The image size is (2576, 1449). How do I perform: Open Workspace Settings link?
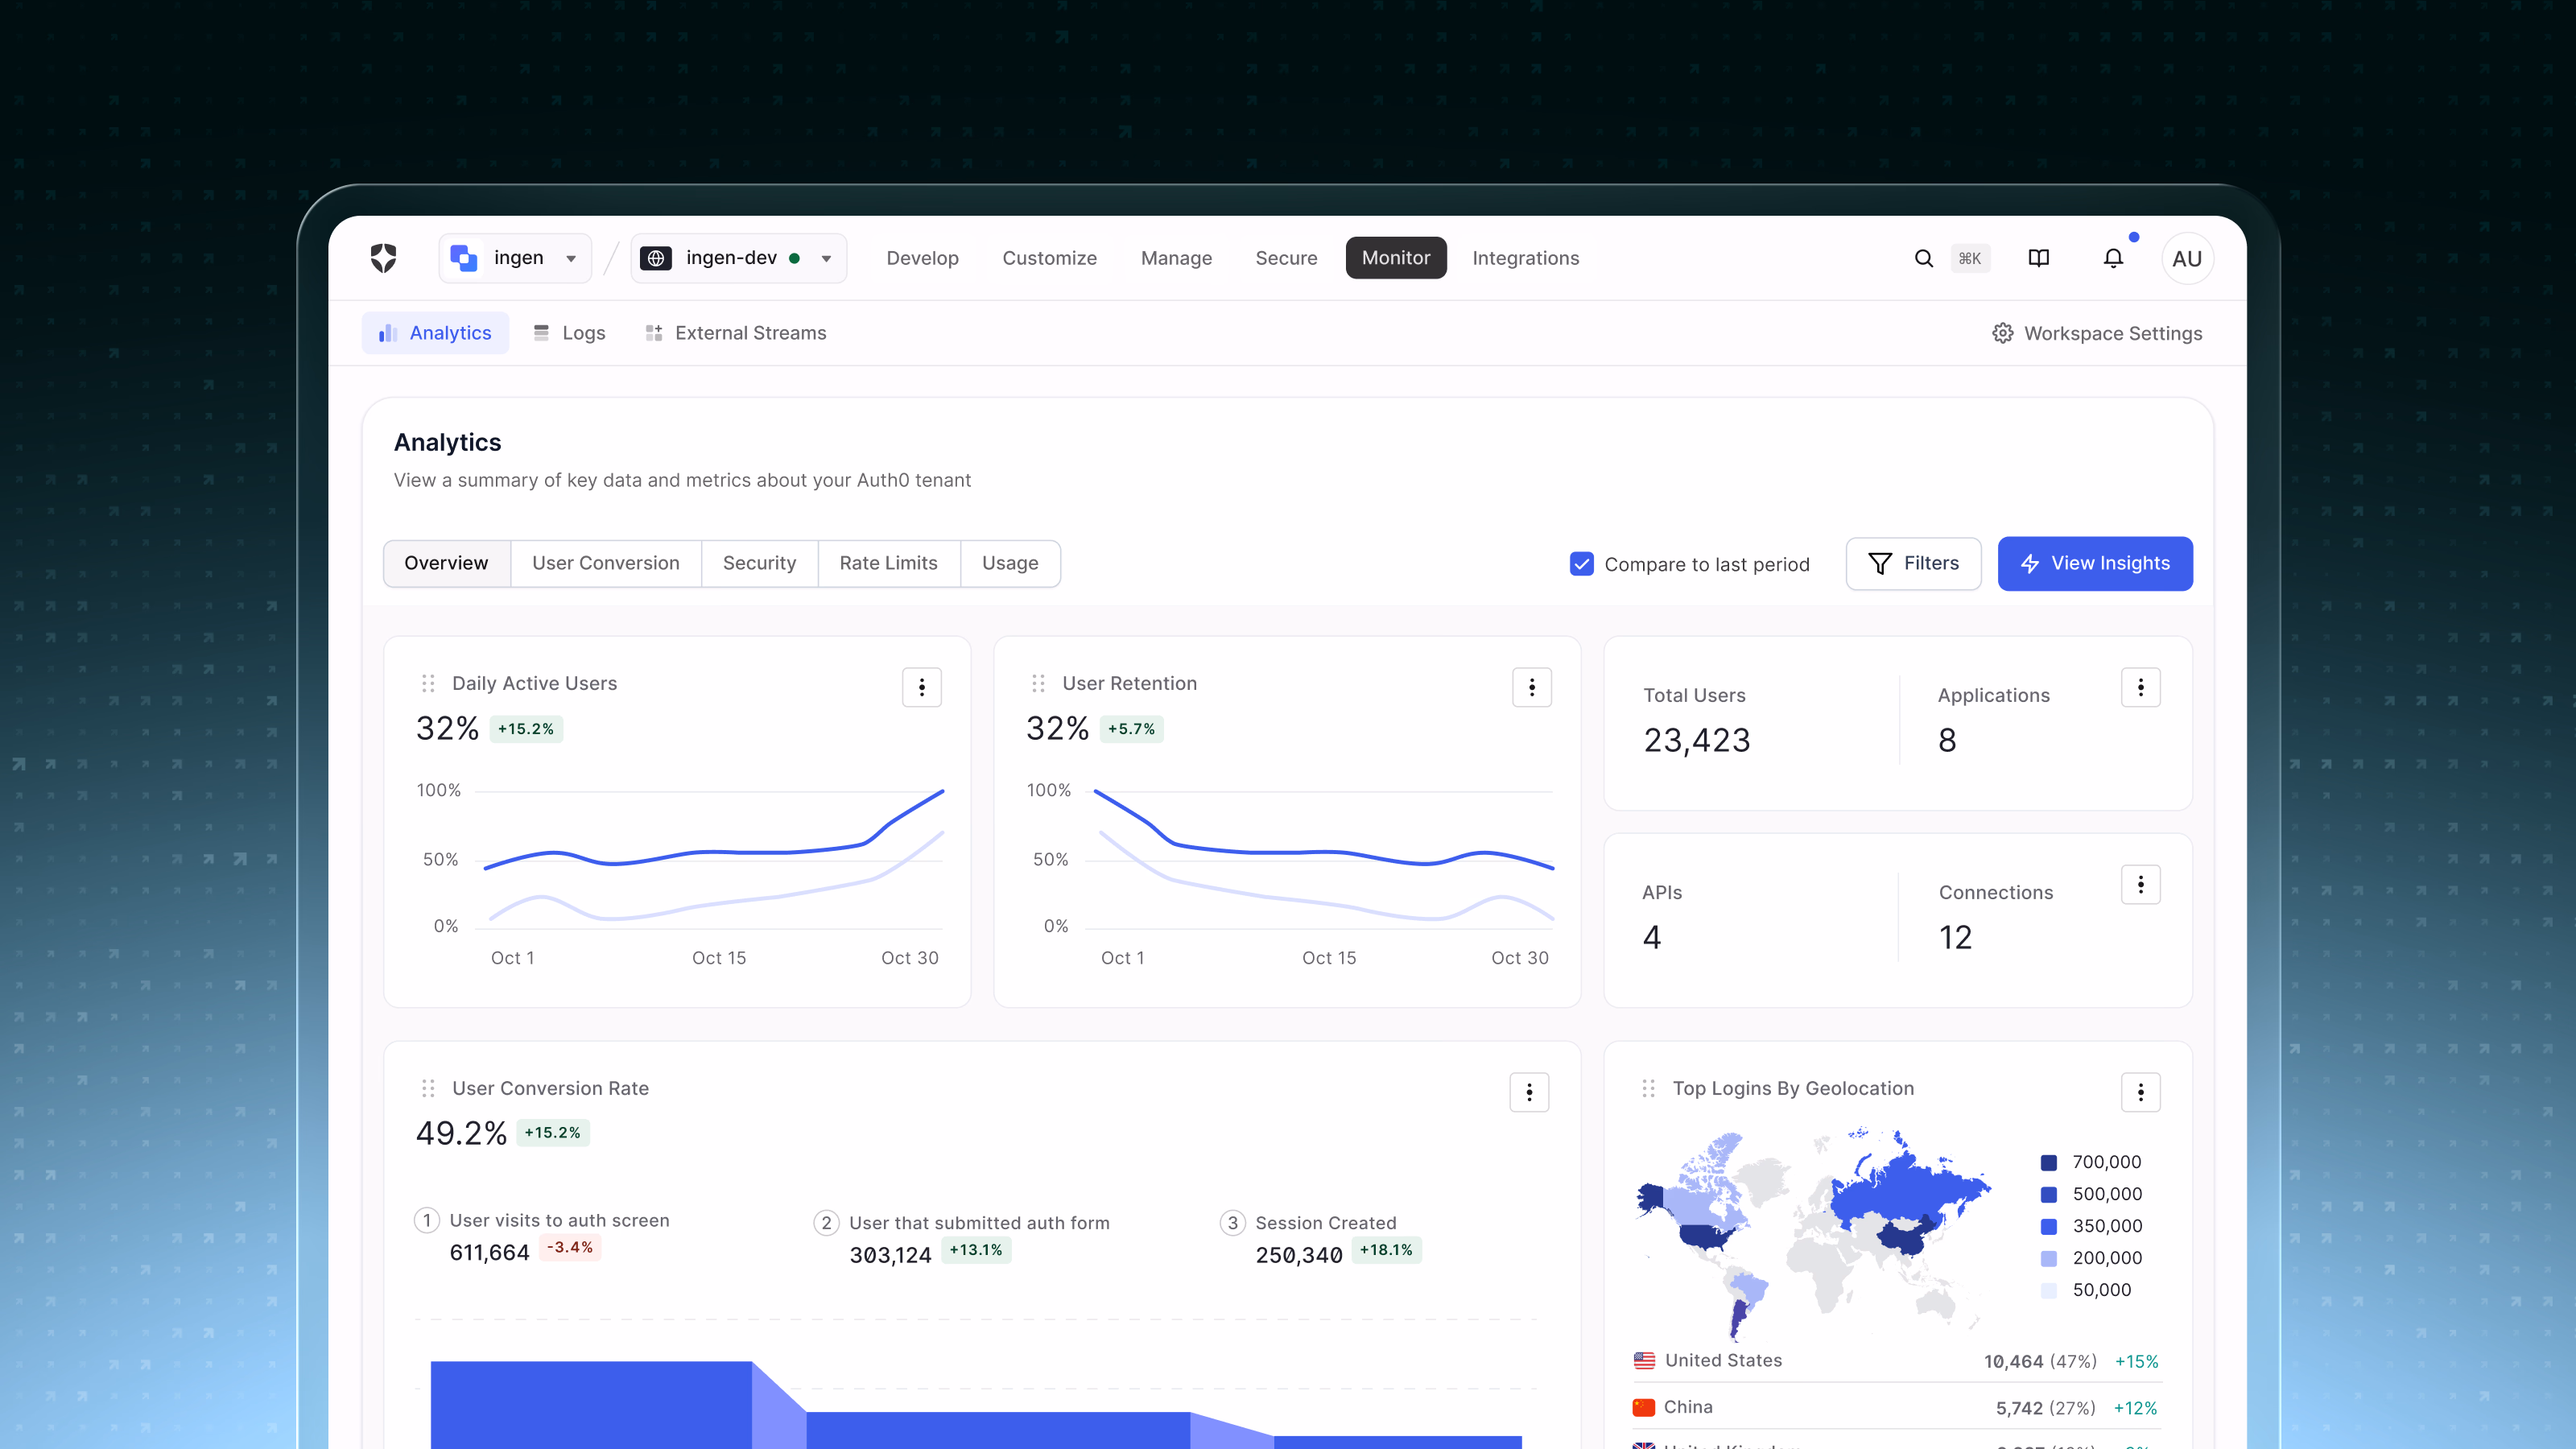[x=2097, y=333]
